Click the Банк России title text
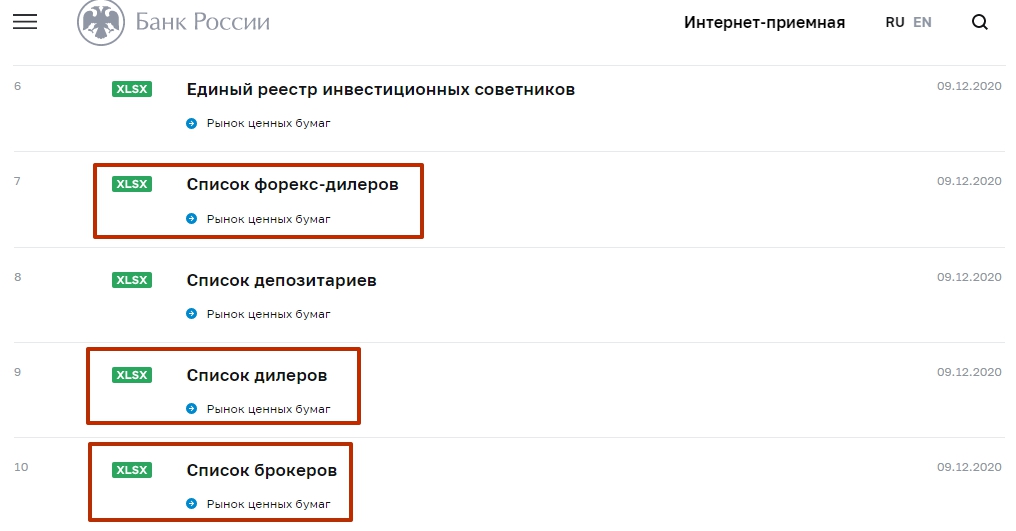The image size is (1016, 531). click(x=203, y=22)
